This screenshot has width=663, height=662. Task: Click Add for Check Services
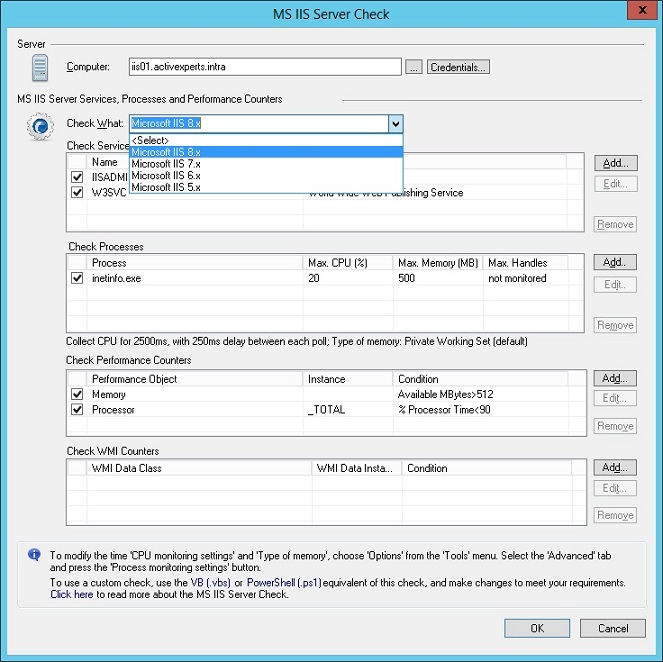pos(616,163)
